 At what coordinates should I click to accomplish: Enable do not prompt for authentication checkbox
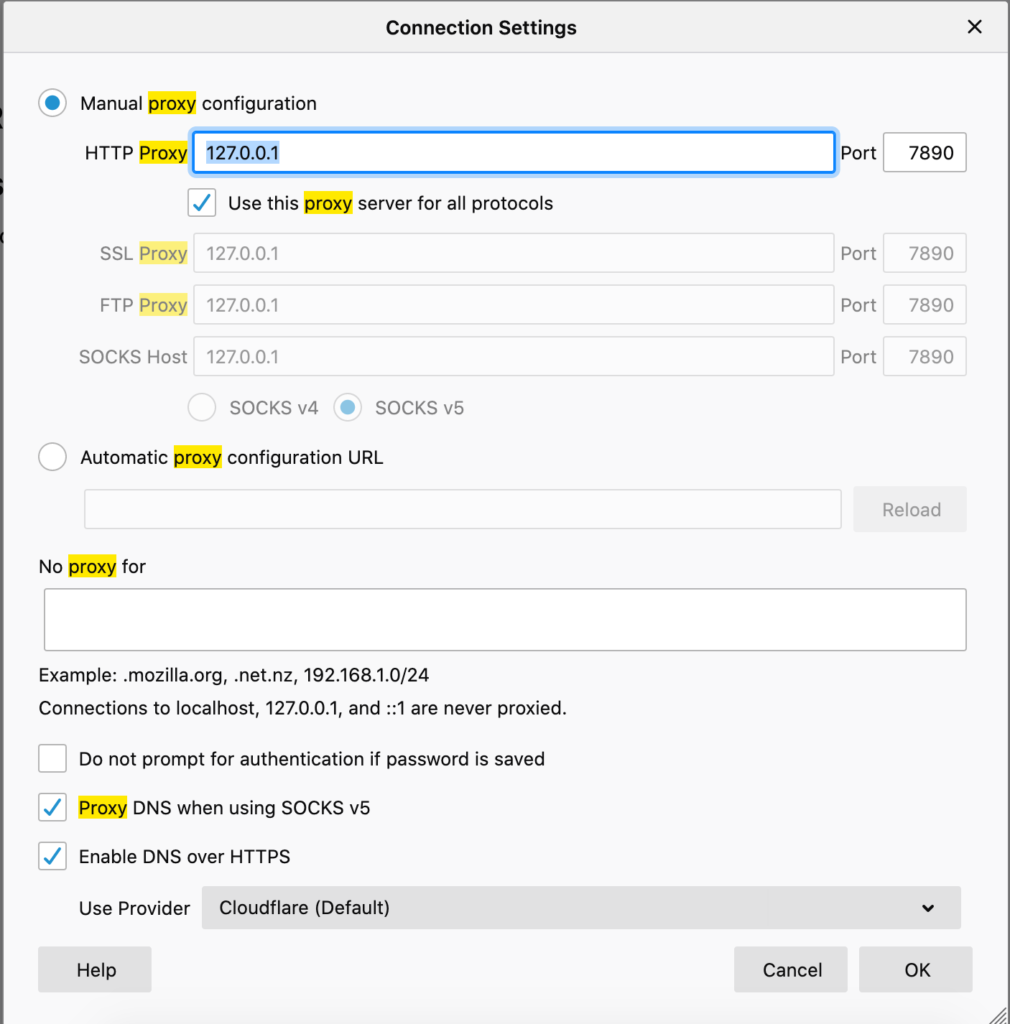click(x=52, y=758)
